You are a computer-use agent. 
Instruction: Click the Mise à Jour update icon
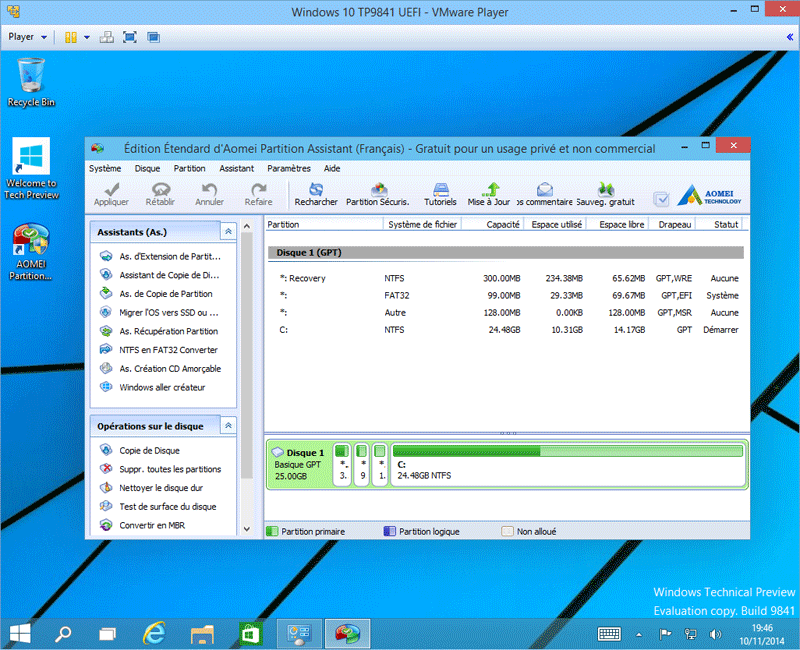489,190
